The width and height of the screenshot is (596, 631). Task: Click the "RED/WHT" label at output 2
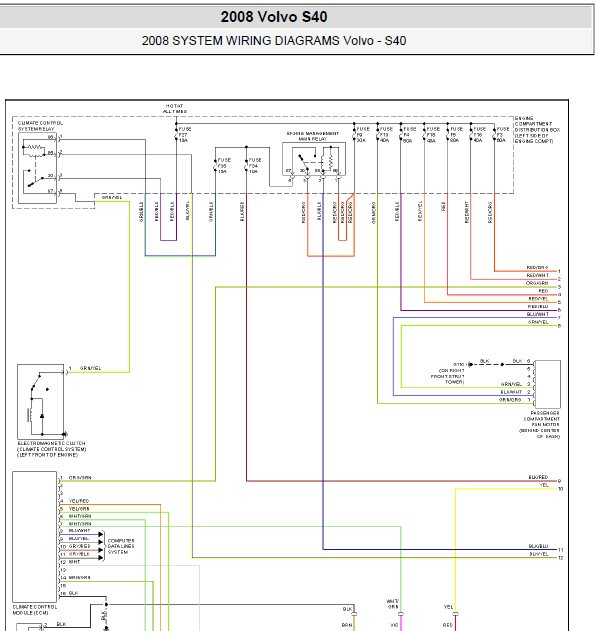(x=538, y=275)
